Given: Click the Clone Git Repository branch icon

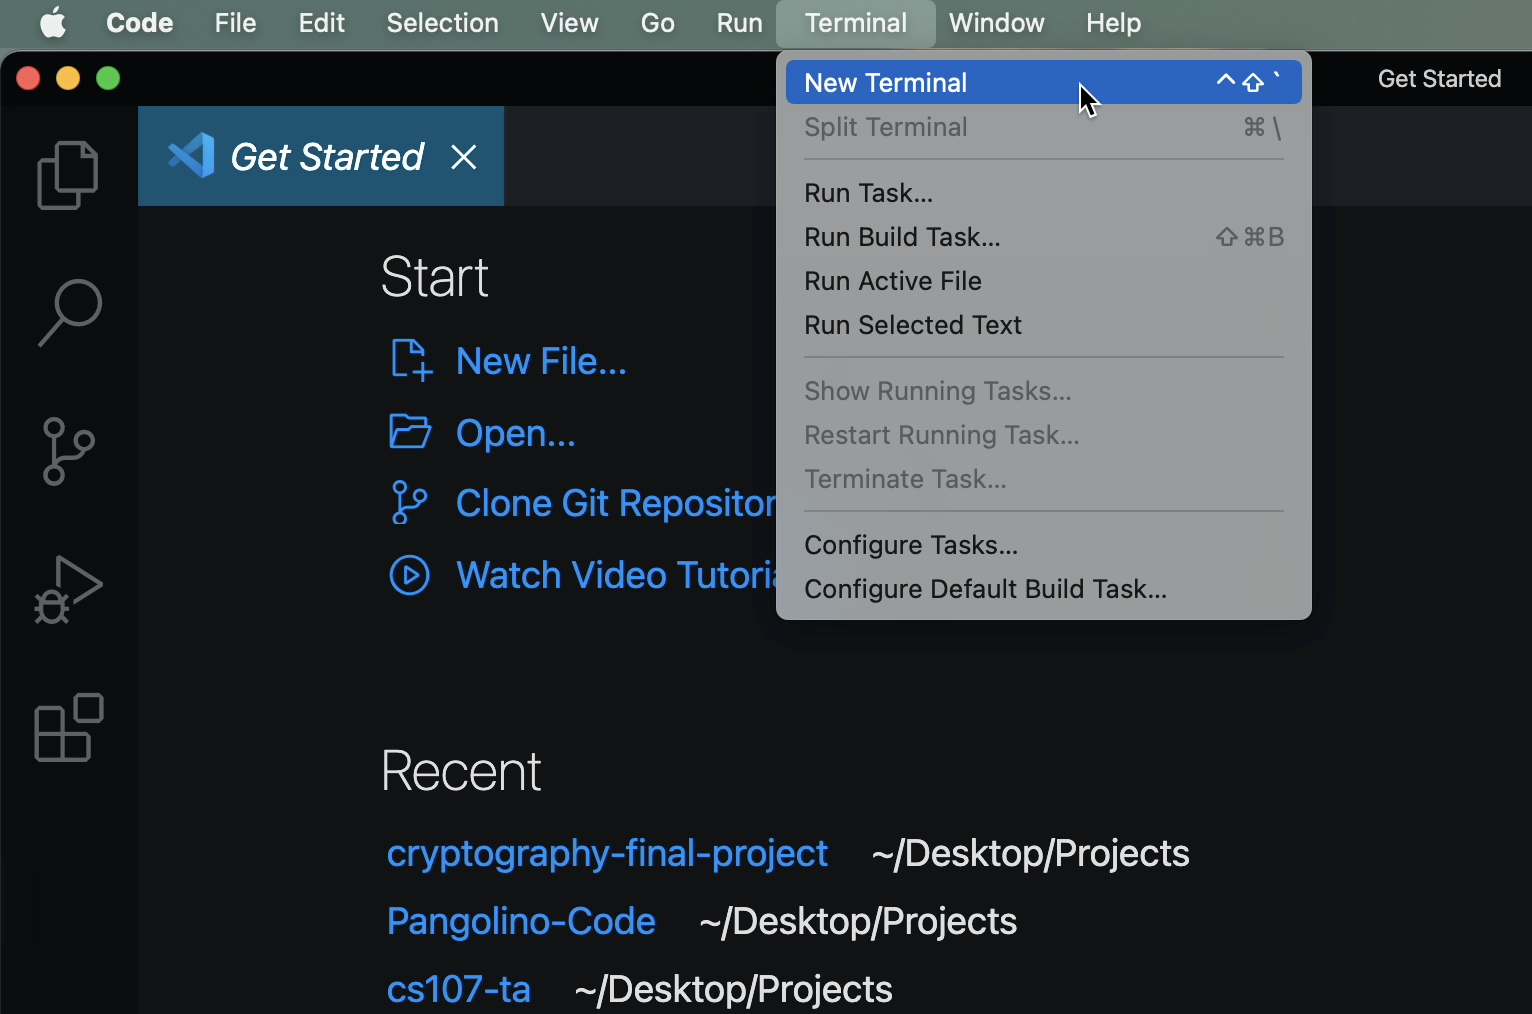Looking at the screenshot, I should pos(409,503).
